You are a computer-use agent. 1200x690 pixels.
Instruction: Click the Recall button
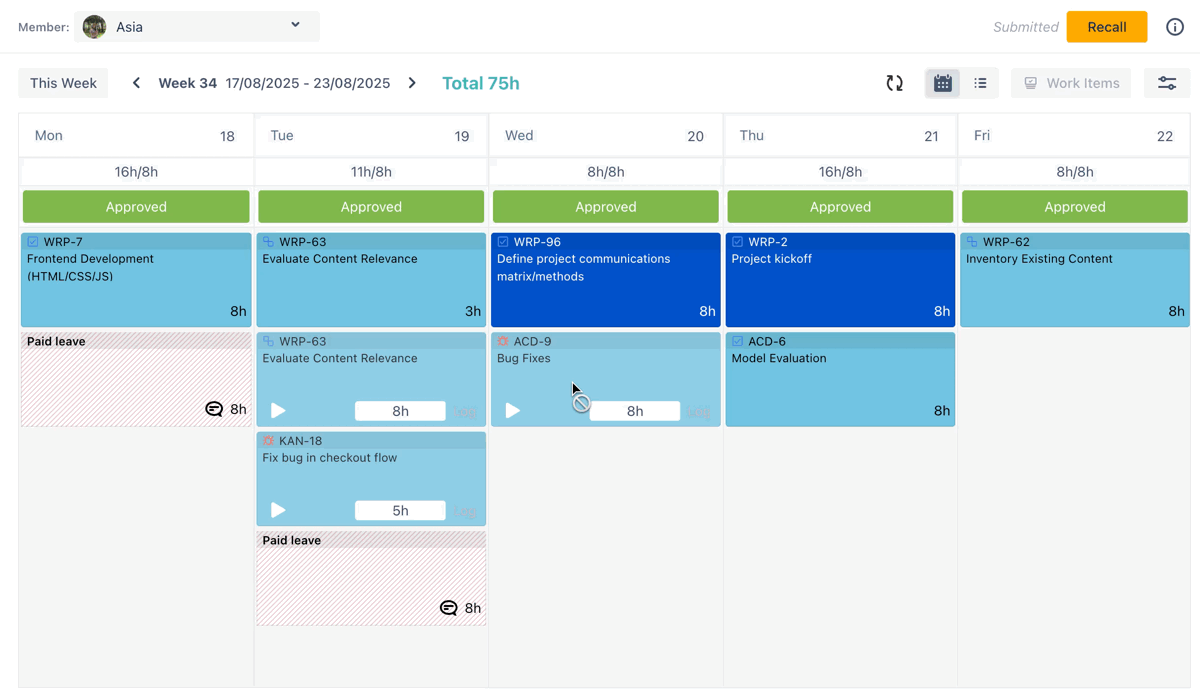click(1106, 27)
